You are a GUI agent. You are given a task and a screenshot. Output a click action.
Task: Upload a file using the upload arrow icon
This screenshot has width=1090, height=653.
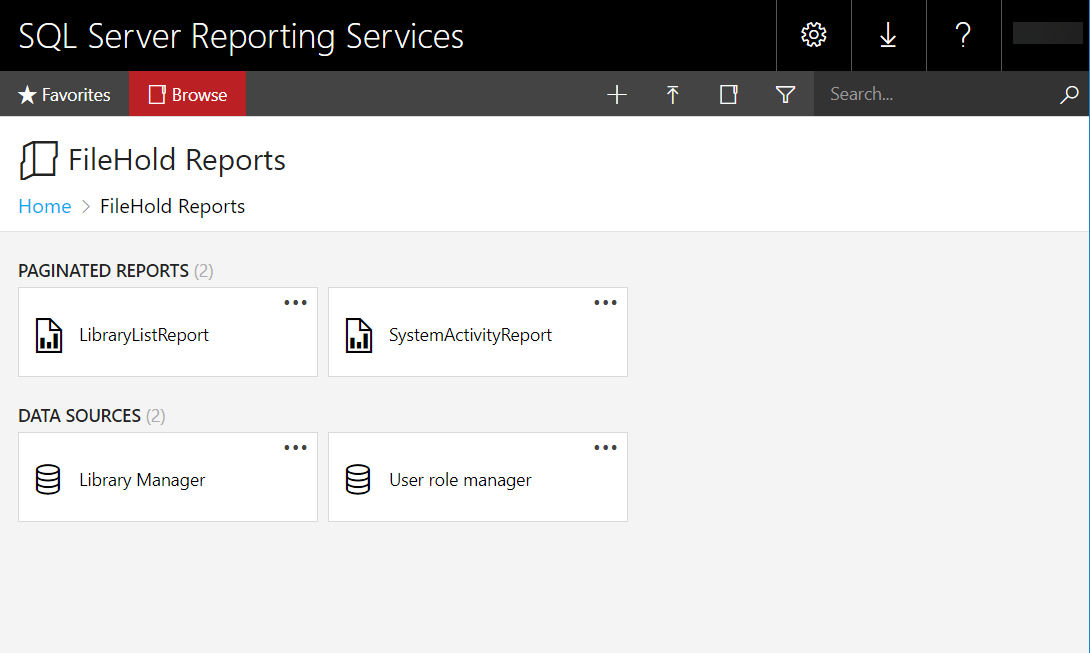click(x=672, y=94)
